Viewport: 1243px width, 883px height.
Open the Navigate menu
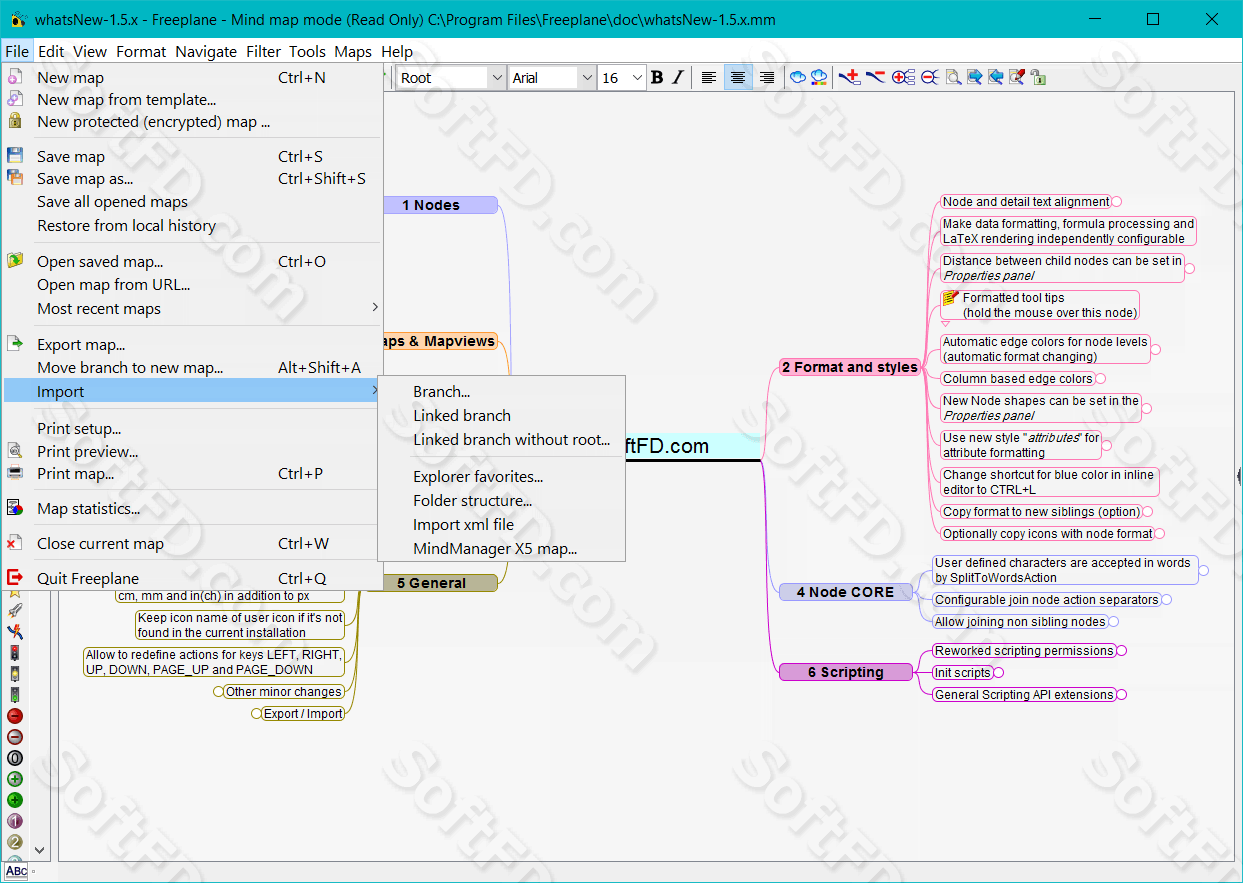click(206, 51)
